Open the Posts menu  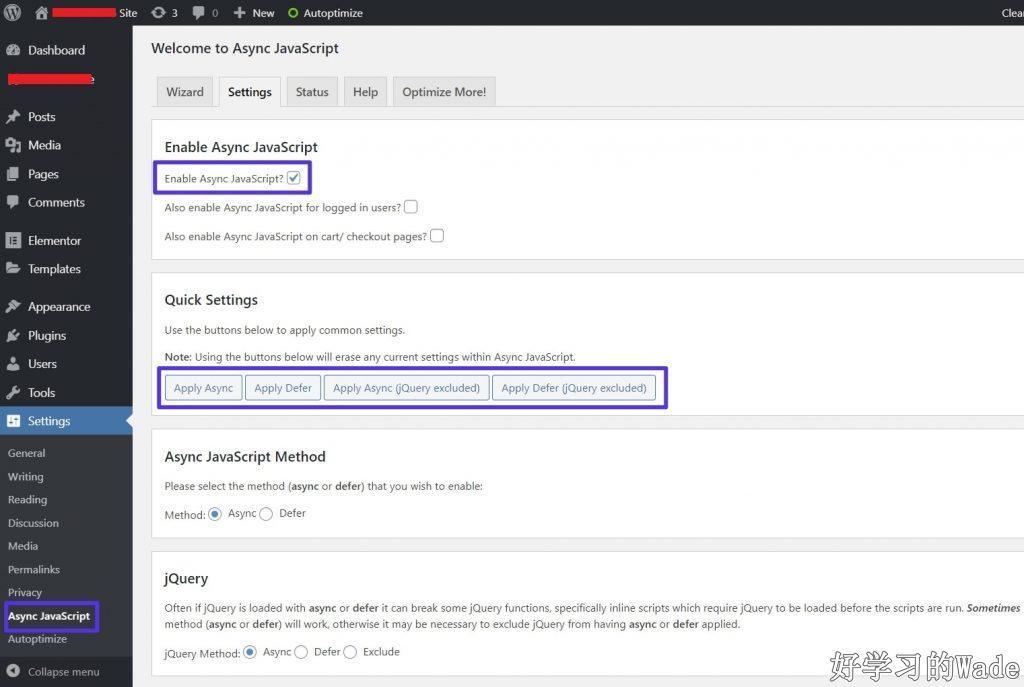pos(42,117)
